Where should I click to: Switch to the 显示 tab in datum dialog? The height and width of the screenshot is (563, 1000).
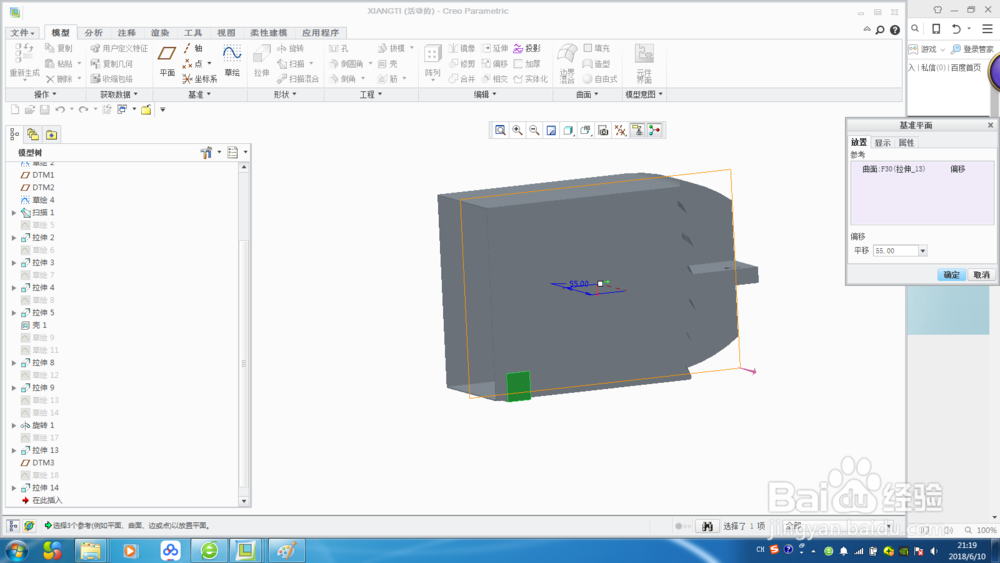(882, 143)
